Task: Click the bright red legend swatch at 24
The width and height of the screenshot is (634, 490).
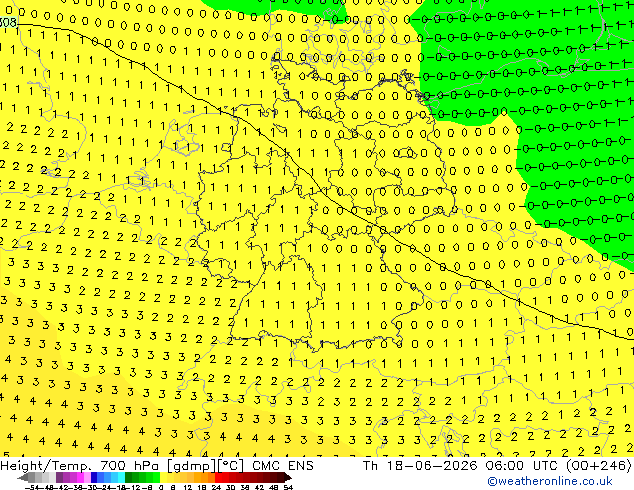Action: (x=218, y=477)
